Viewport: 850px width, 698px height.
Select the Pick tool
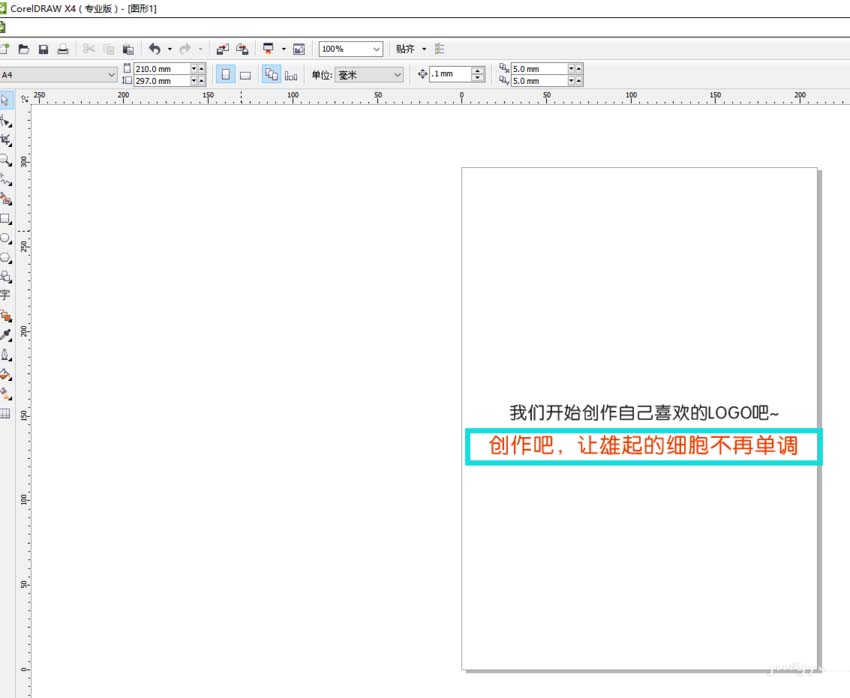tap(8, 99)
